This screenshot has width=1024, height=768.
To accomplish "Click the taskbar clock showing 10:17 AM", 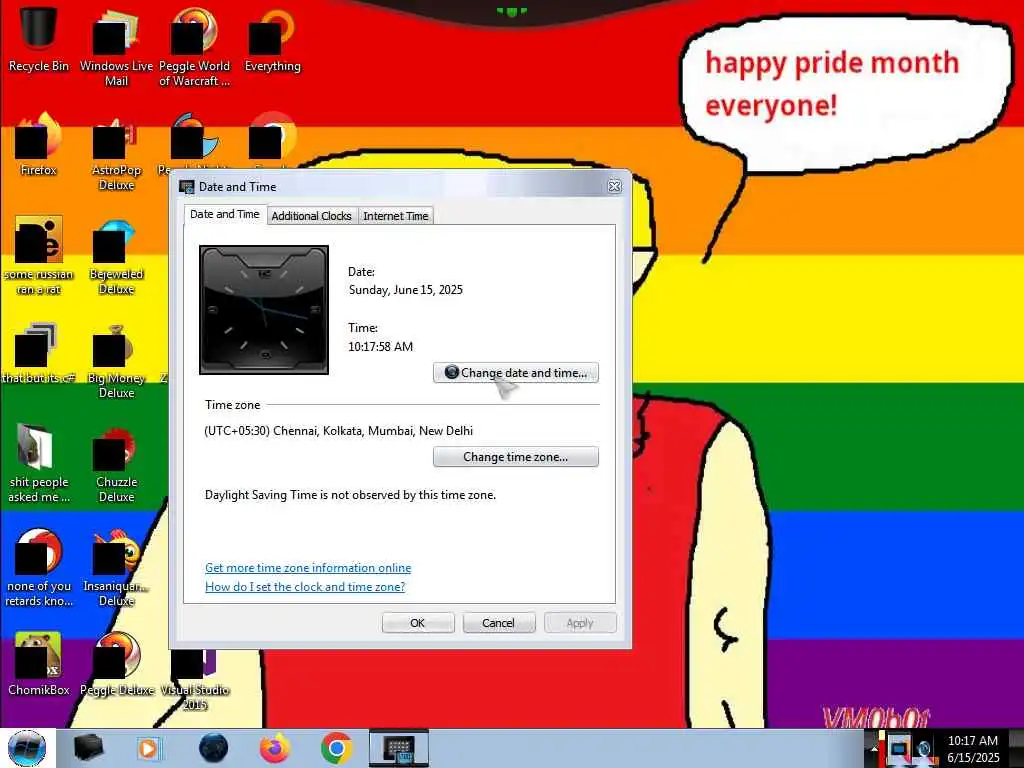I will click(x=973, y=749).
